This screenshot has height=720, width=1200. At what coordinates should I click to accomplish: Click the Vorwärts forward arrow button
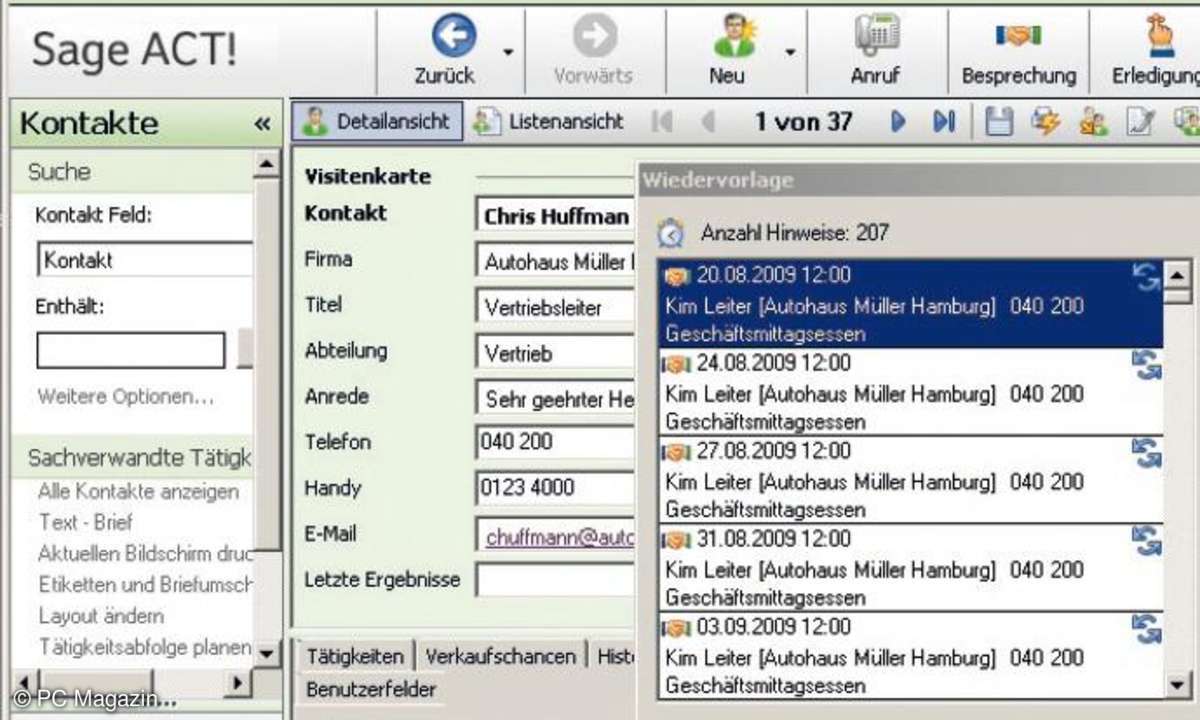click(x=594, y=38)
